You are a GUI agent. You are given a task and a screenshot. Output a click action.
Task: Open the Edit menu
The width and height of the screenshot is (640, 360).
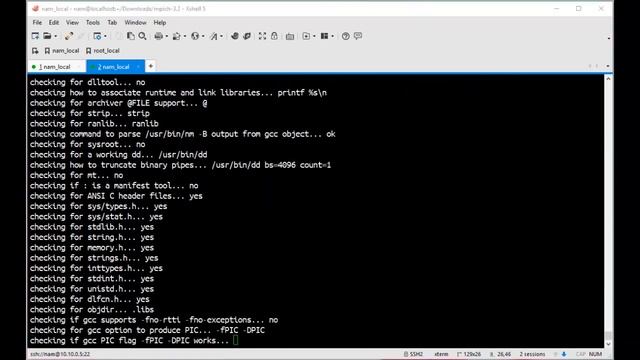(x=54, y=22)
